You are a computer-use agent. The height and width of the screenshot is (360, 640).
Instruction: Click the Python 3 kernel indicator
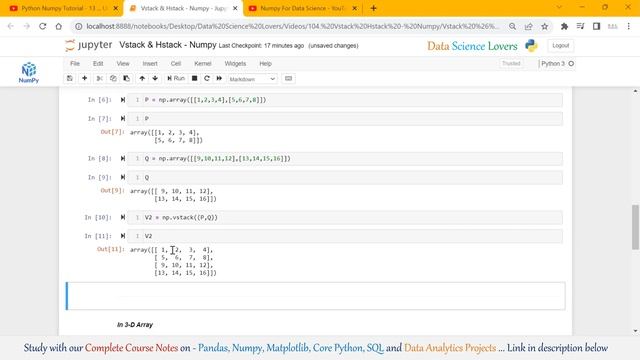557,64
